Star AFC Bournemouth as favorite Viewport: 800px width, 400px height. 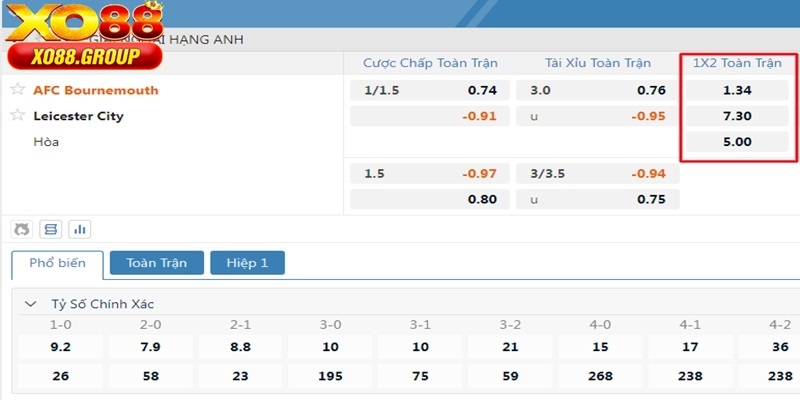tap(17, 90)
